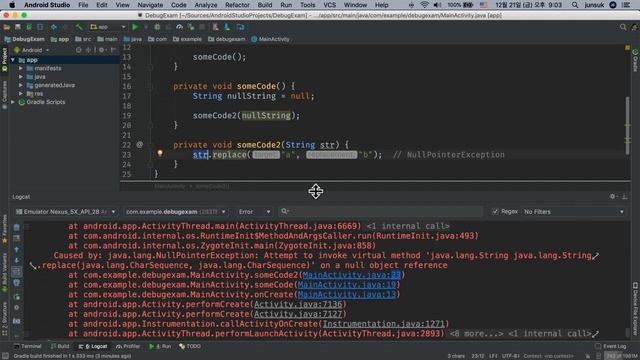Expand the manifests folder

pos(21,68)
